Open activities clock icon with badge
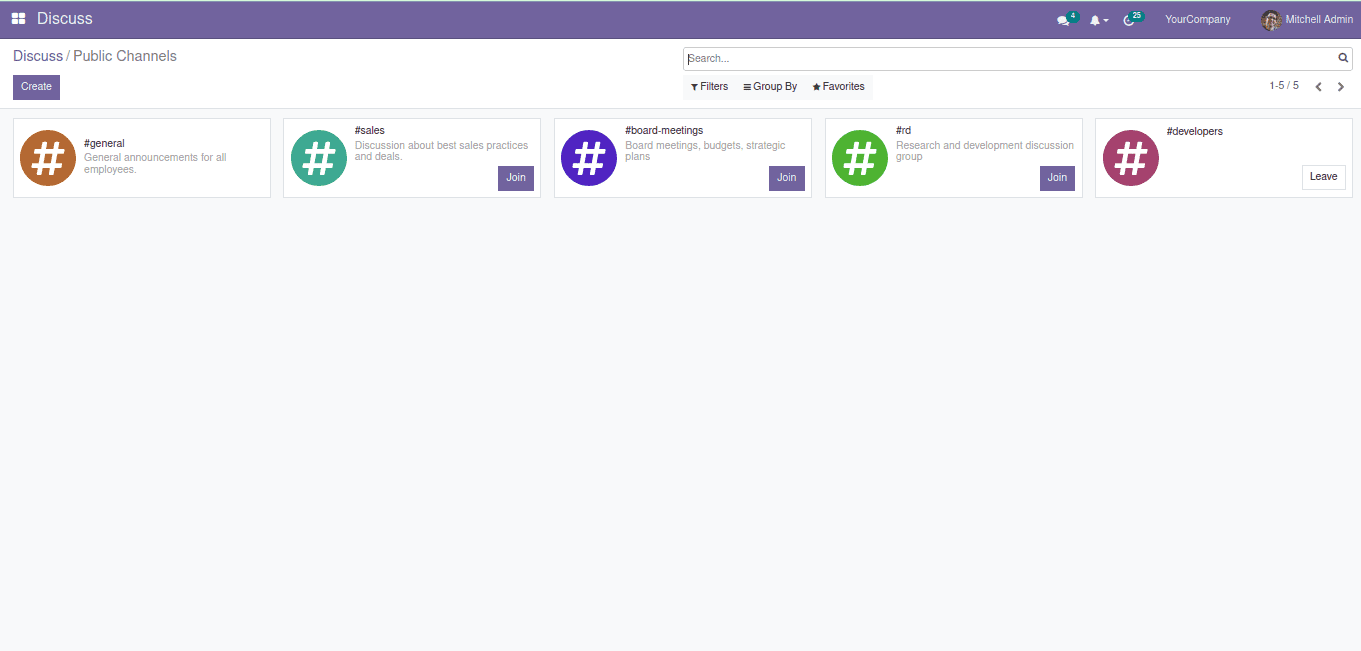 [x=1130, y=20]
